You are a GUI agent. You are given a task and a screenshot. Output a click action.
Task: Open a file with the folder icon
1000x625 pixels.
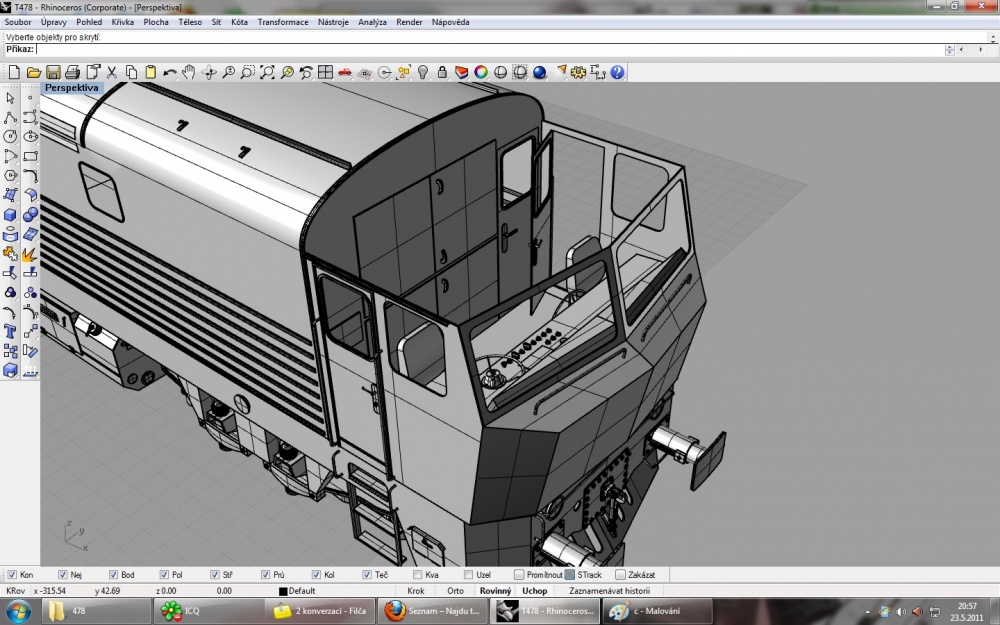coord(34,72)
